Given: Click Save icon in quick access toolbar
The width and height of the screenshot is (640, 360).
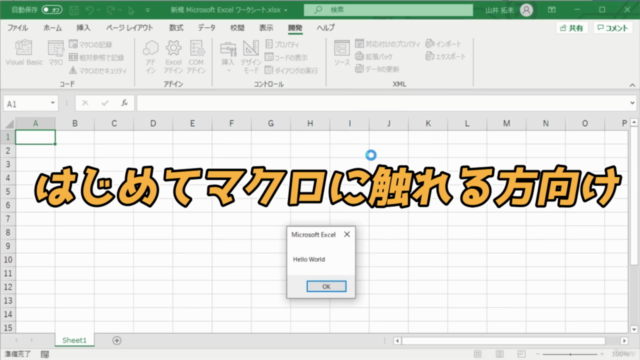Looking at the screenshot, I should click(74, 10).
